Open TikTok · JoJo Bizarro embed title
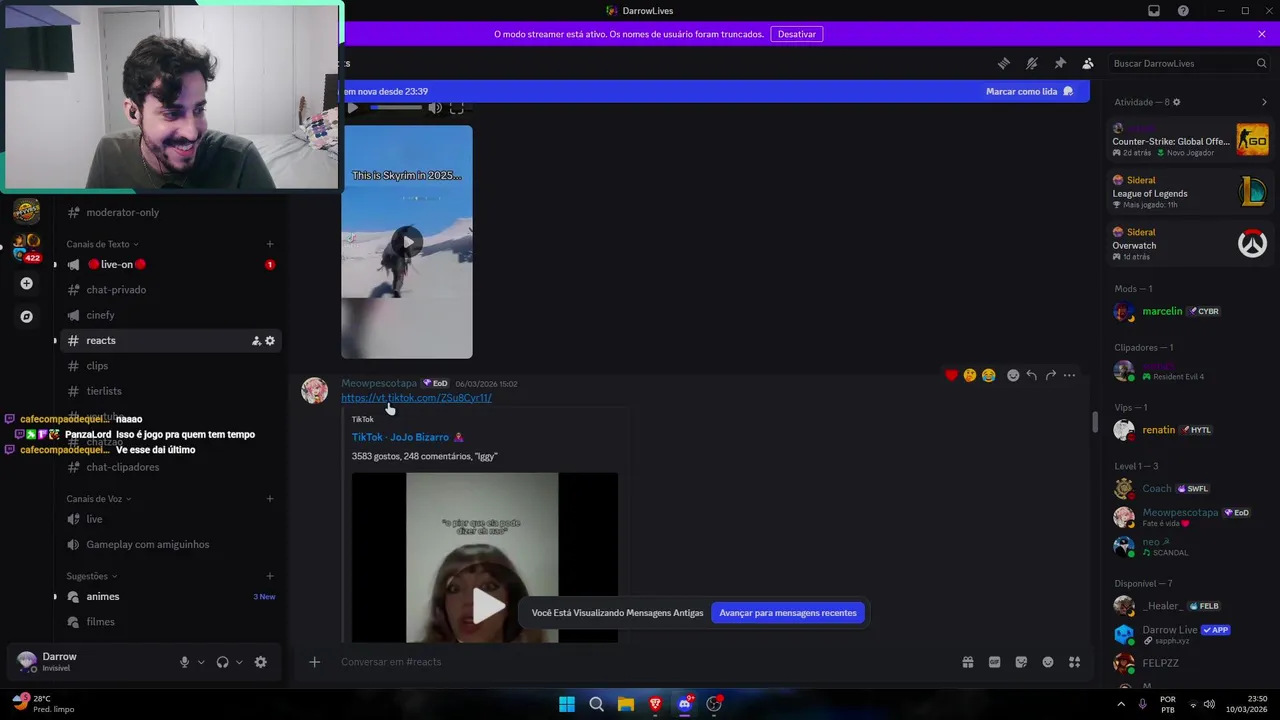 407,437
